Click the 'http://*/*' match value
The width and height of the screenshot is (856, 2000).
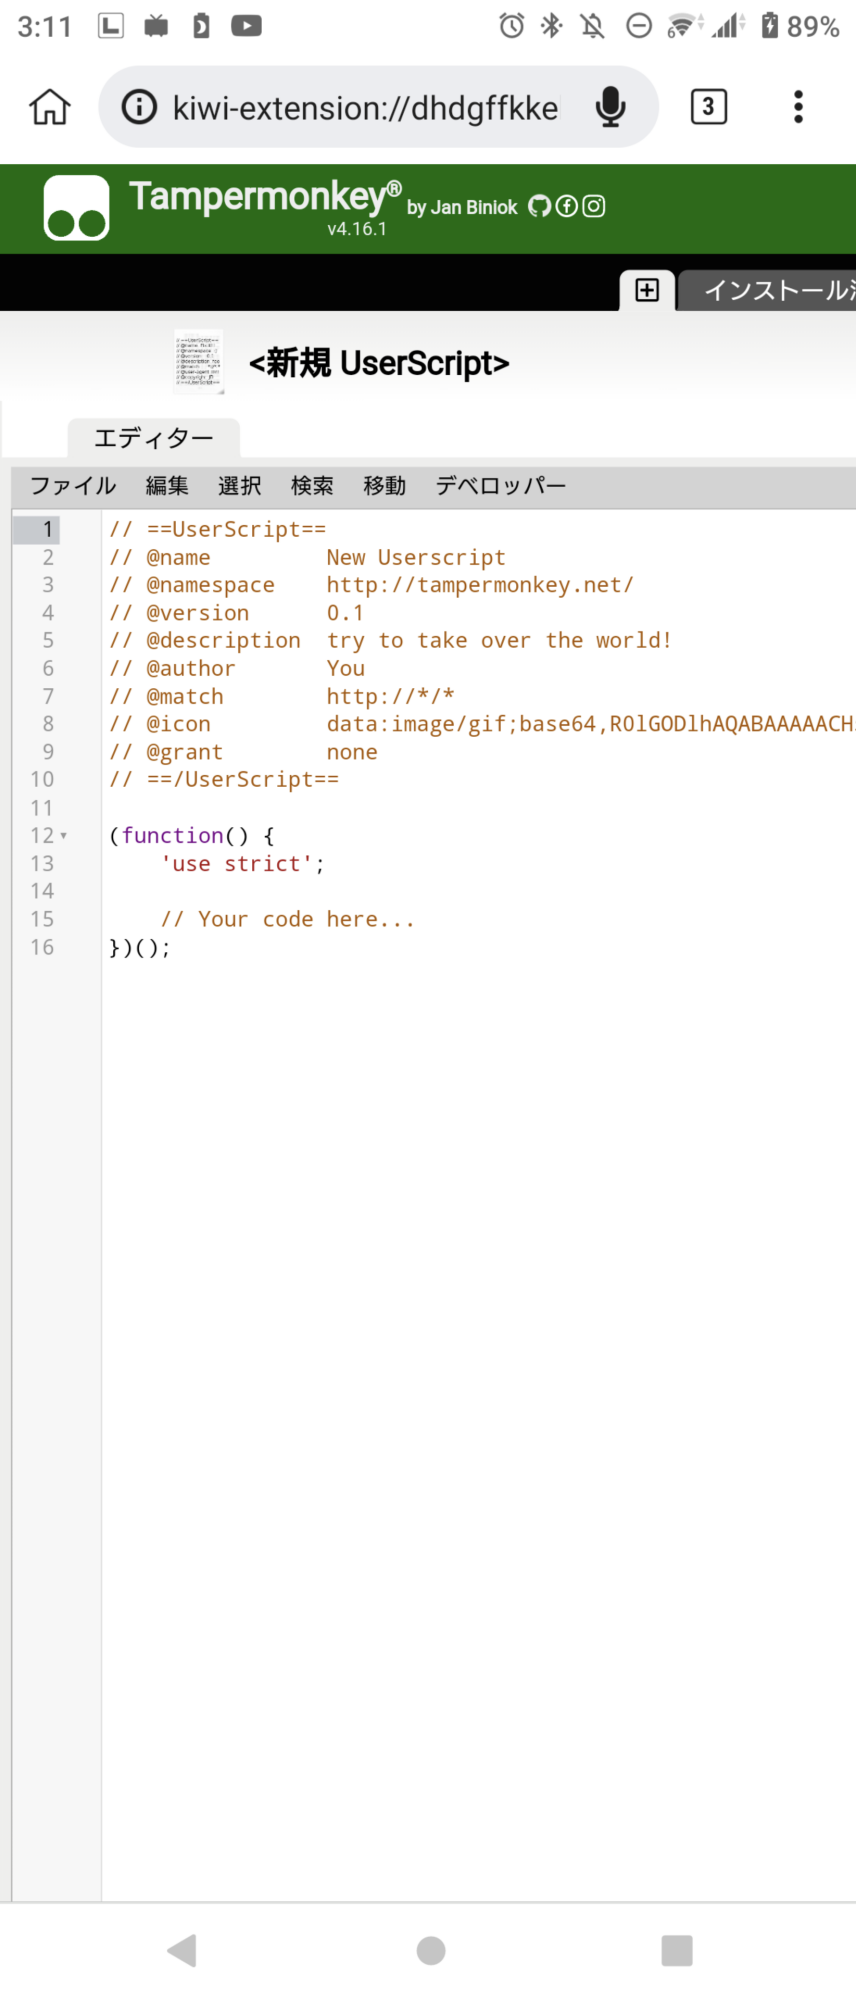pyautogui.click(x=390, y=696)
